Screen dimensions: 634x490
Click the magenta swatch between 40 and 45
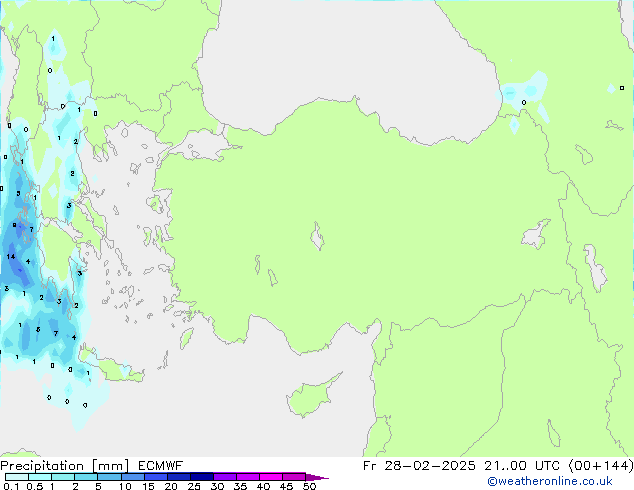(x=271, y=477)
